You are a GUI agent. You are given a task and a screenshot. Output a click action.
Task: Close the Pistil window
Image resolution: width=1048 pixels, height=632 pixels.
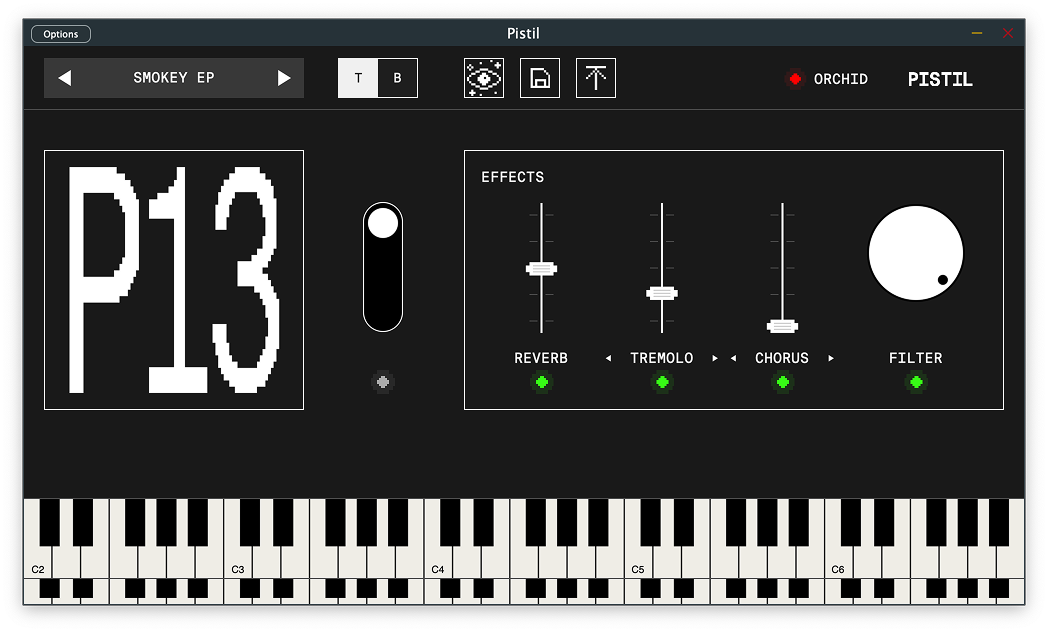(1008, 33)
